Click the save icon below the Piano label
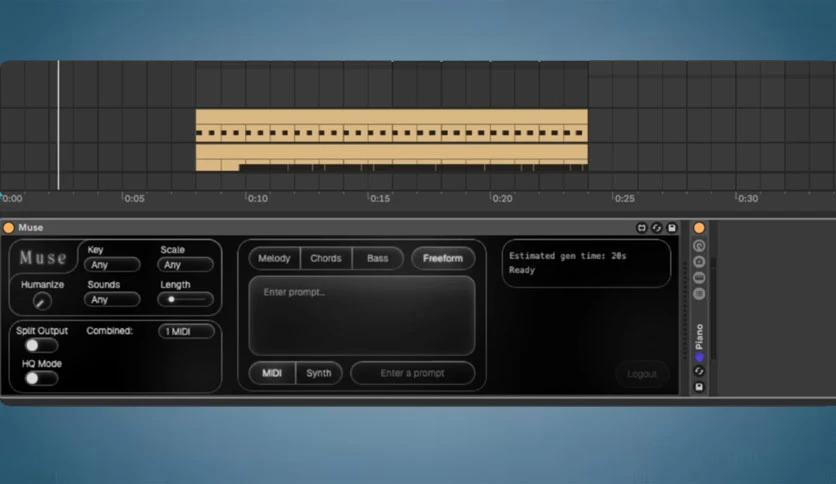 [x=699, y=386]
